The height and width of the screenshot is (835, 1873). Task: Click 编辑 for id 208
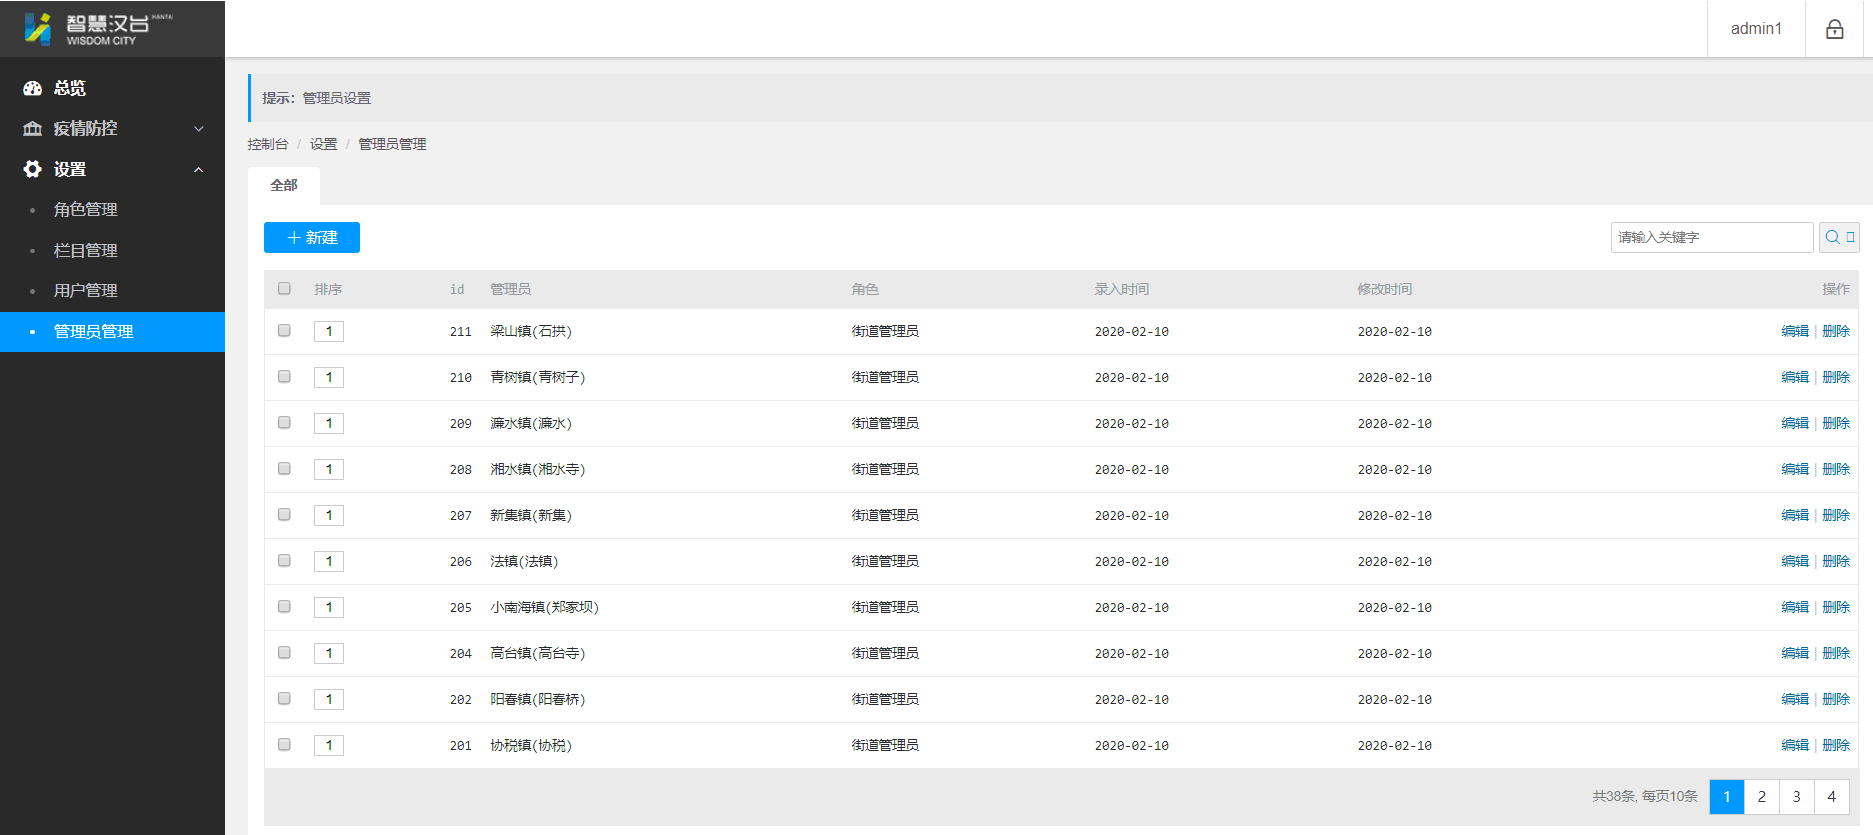pos(1795,469)
